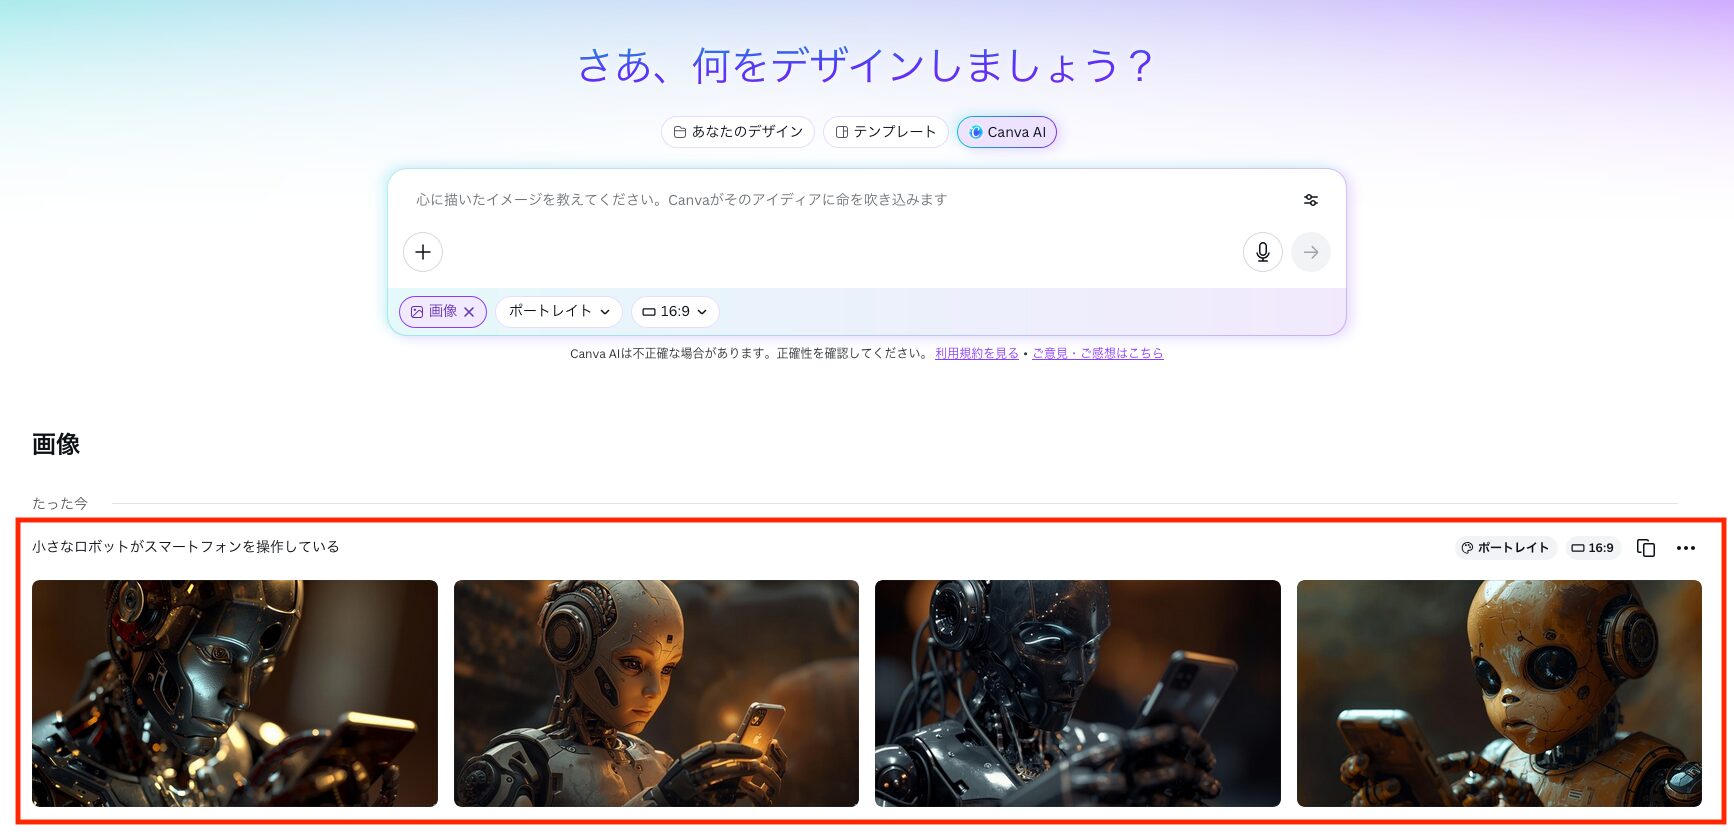Open the 利用規約を見る link
Viewport: 1734px width, 838px height.
pos(977,354)
